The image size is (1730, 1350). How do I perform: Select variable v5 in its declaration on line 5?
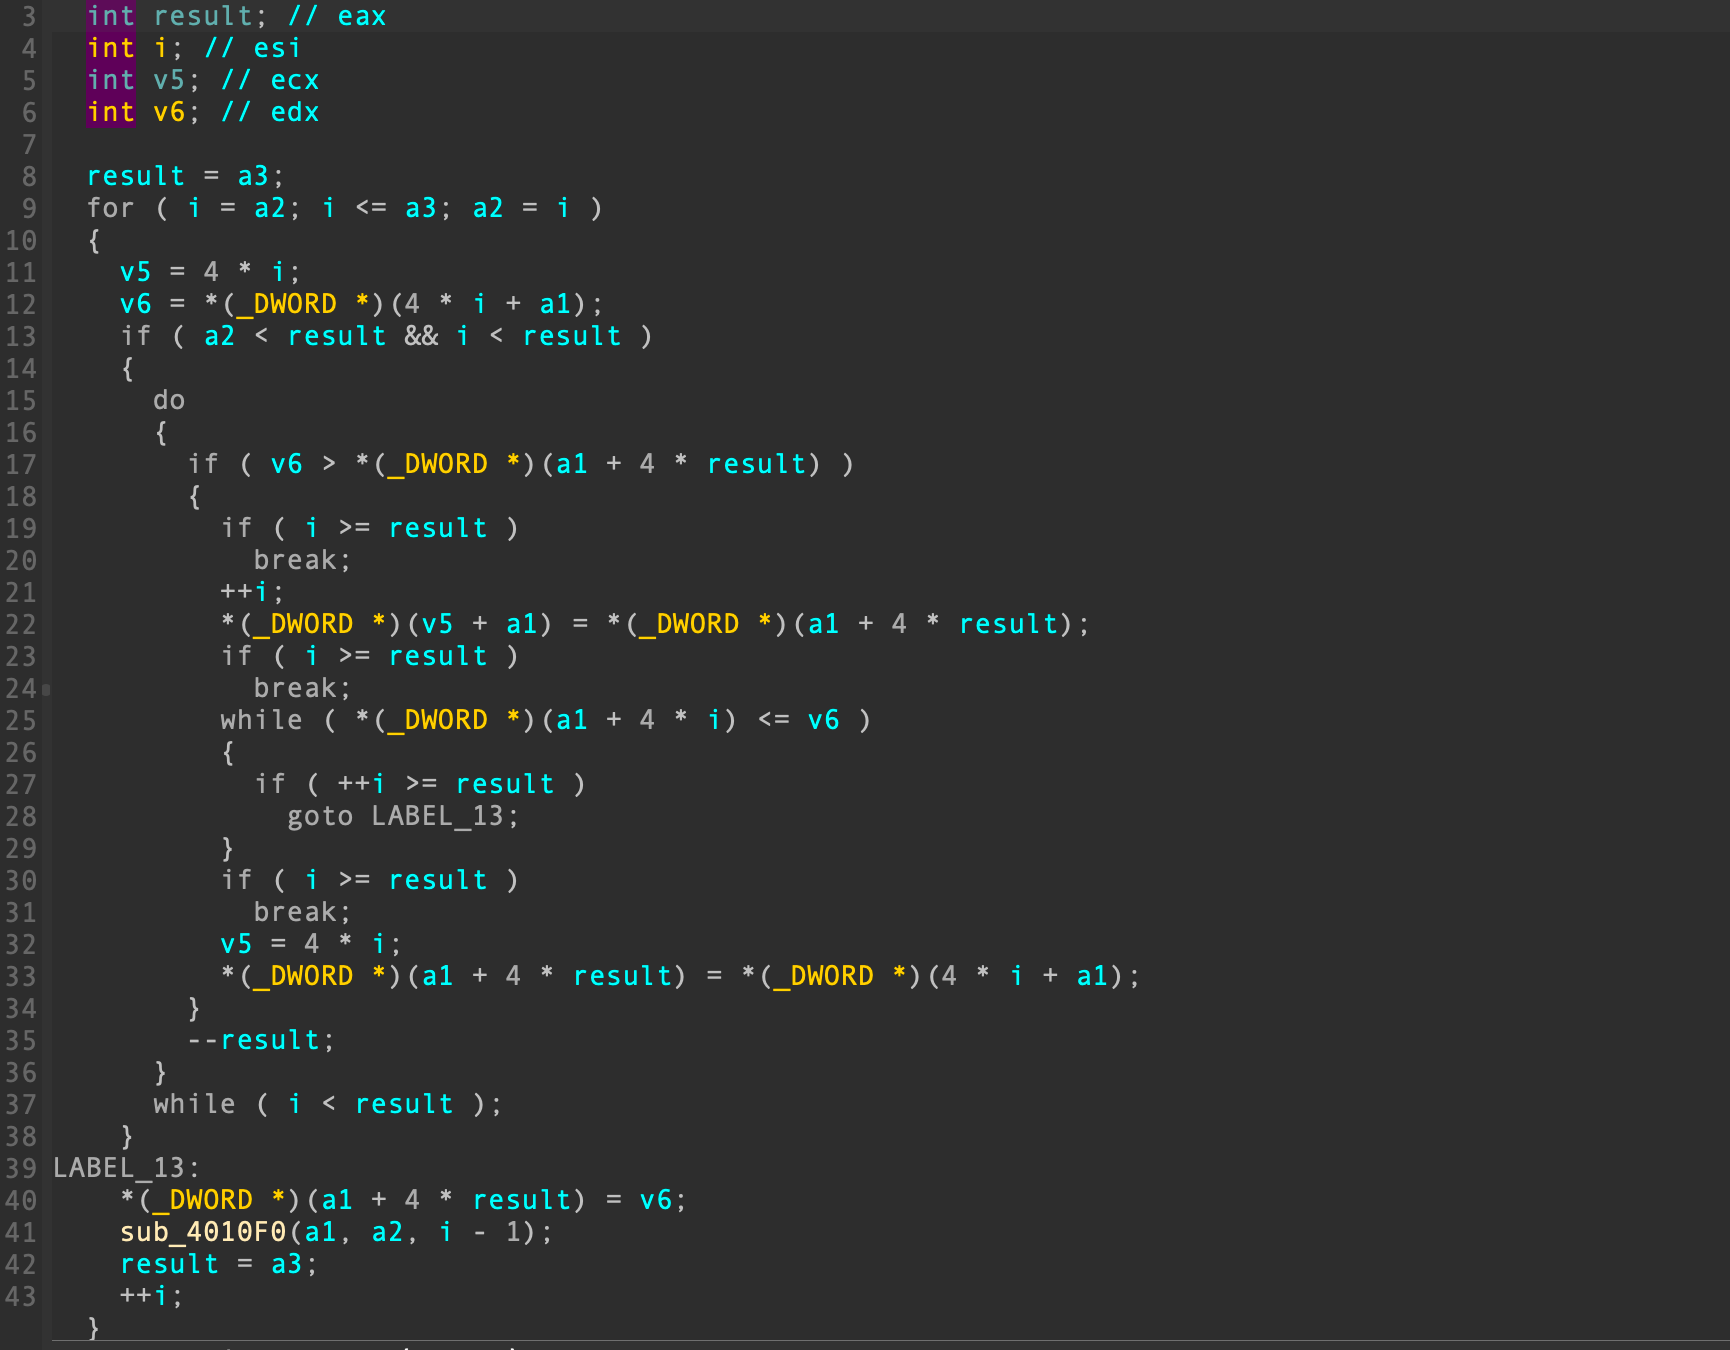click(x=169, y=80)
